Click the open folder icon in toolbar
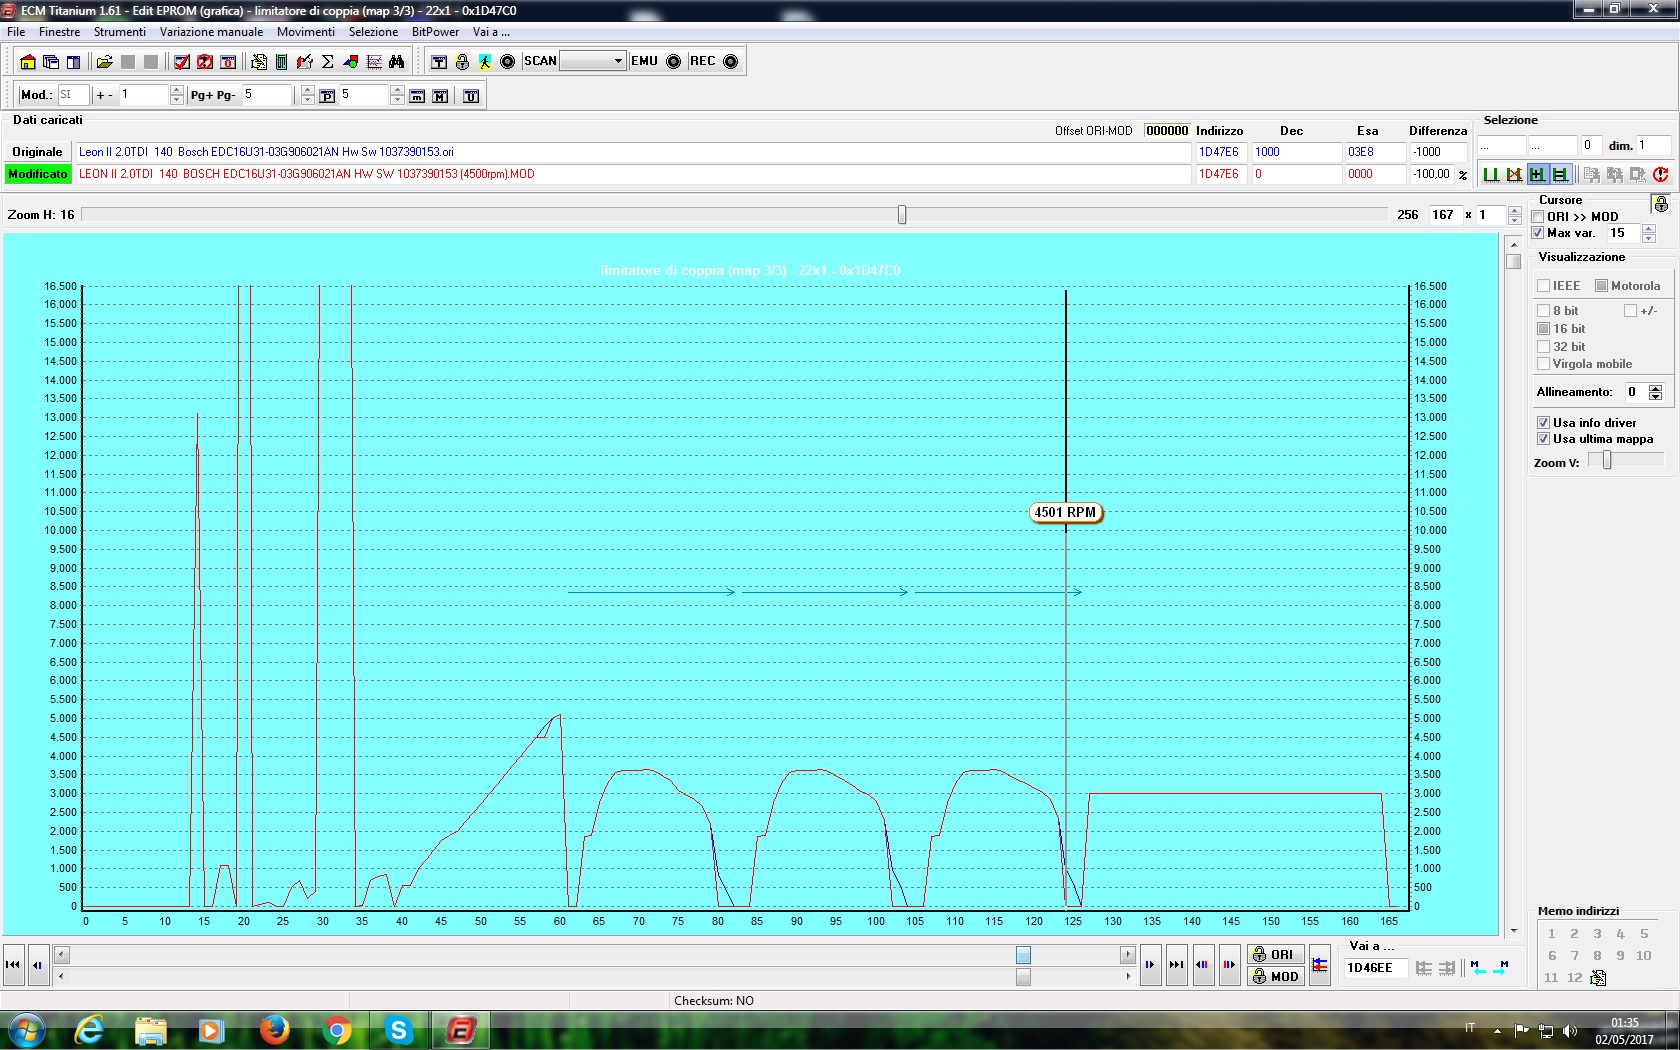The width and height of the screenshot is (1680, 1050). pyautogui.click(x=104, y=62)
